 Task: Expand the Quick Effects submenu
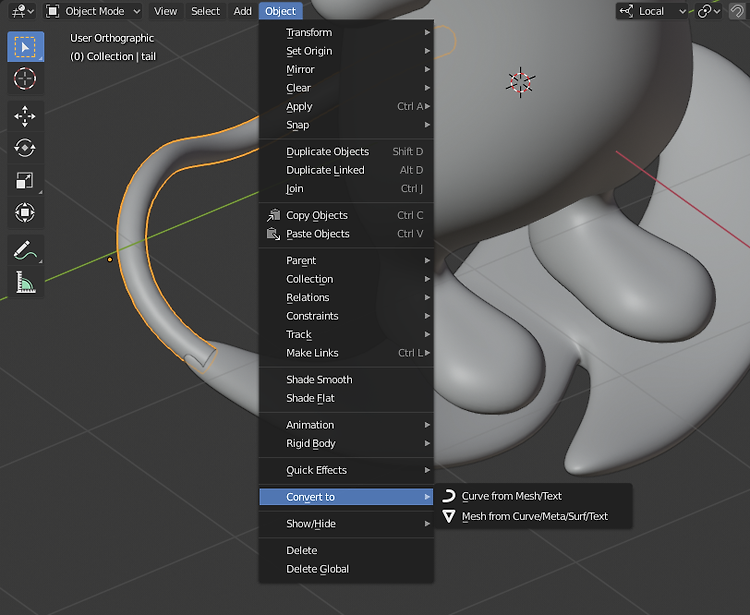tap(346, 471)
